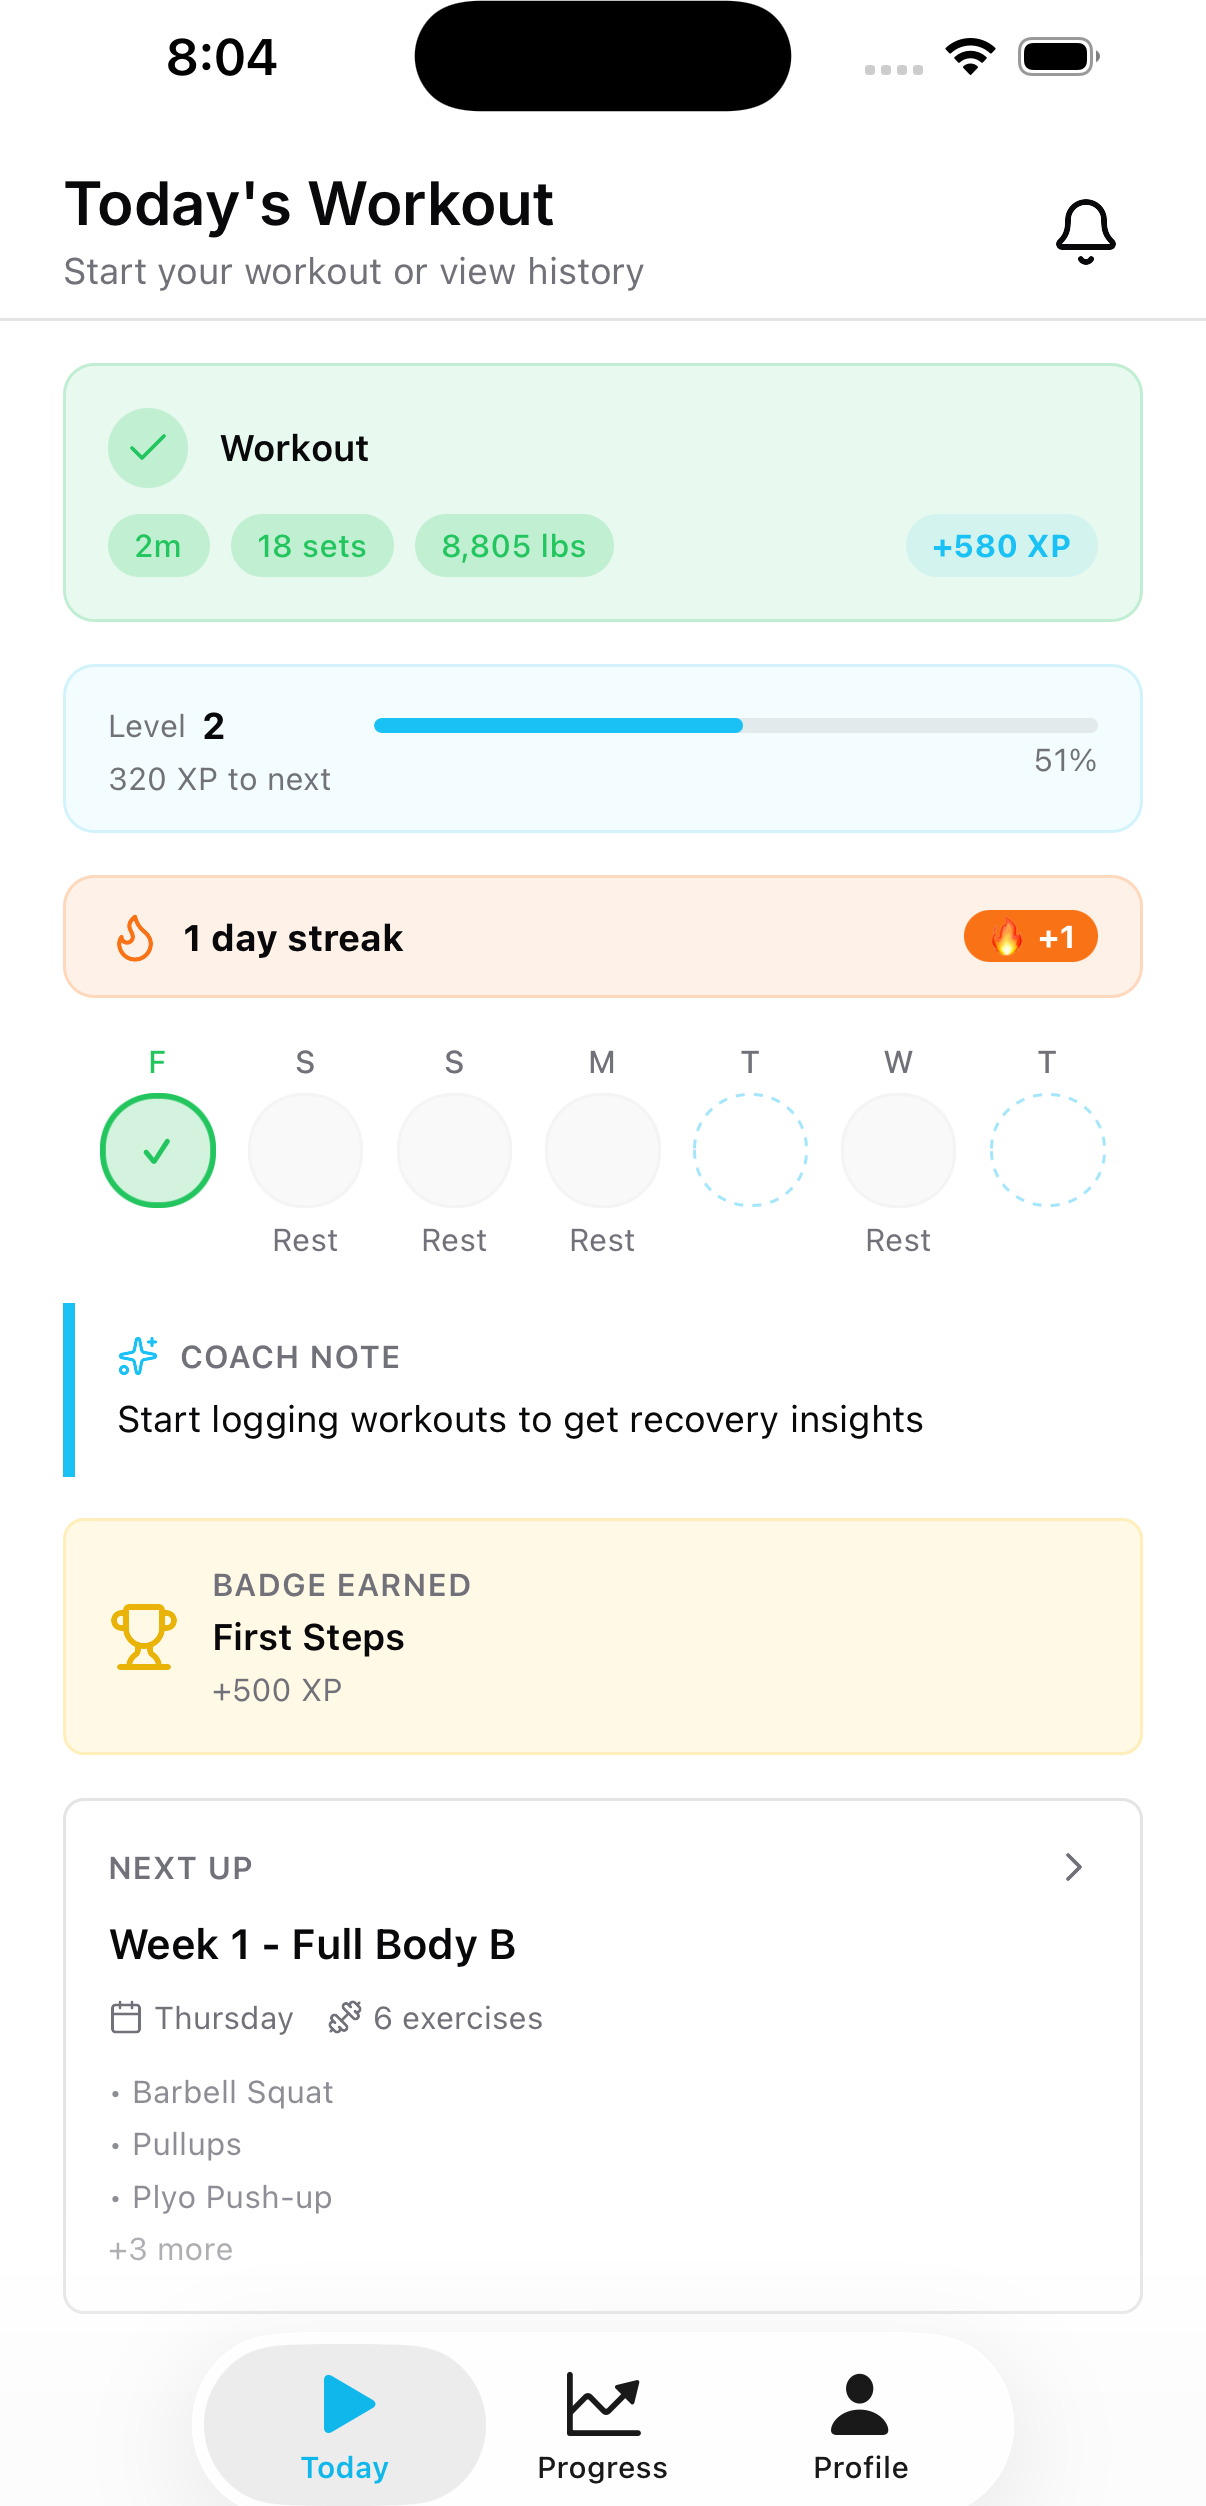Open the Progress chart icon
Screen dimensions: 1206x2506
tap(601, 2404)
